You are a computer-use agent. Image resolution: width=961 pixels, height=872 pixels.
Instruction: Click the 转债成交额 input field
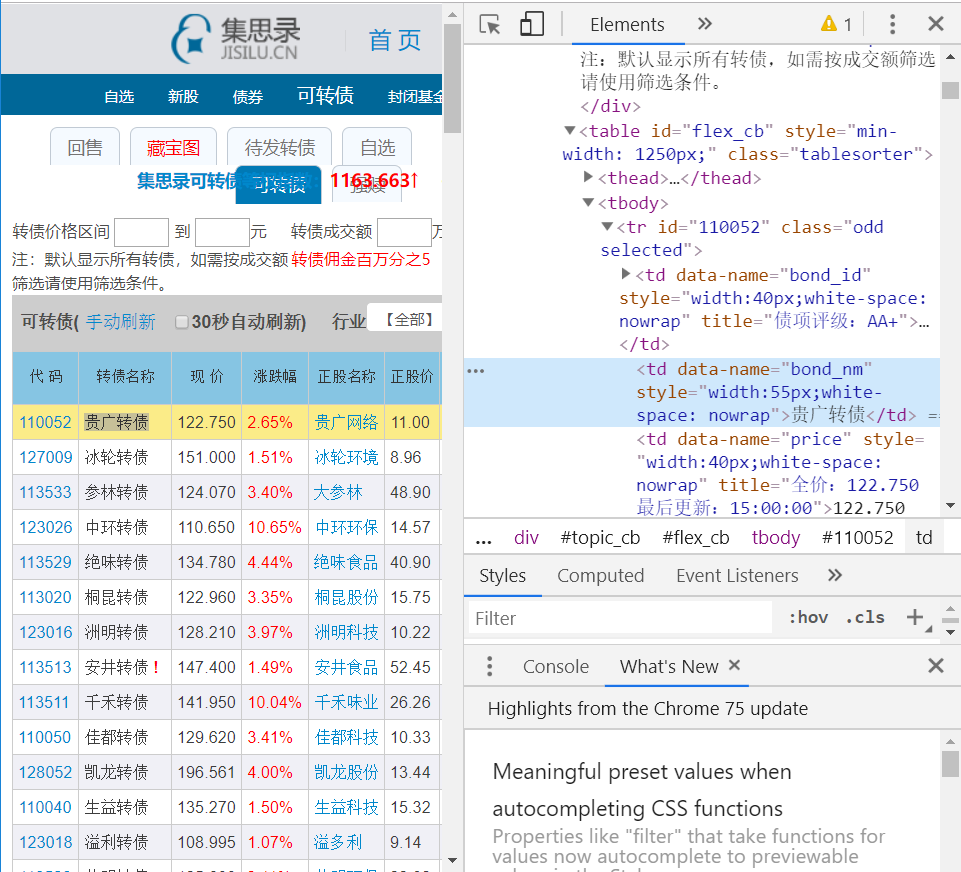pos(405,232)
